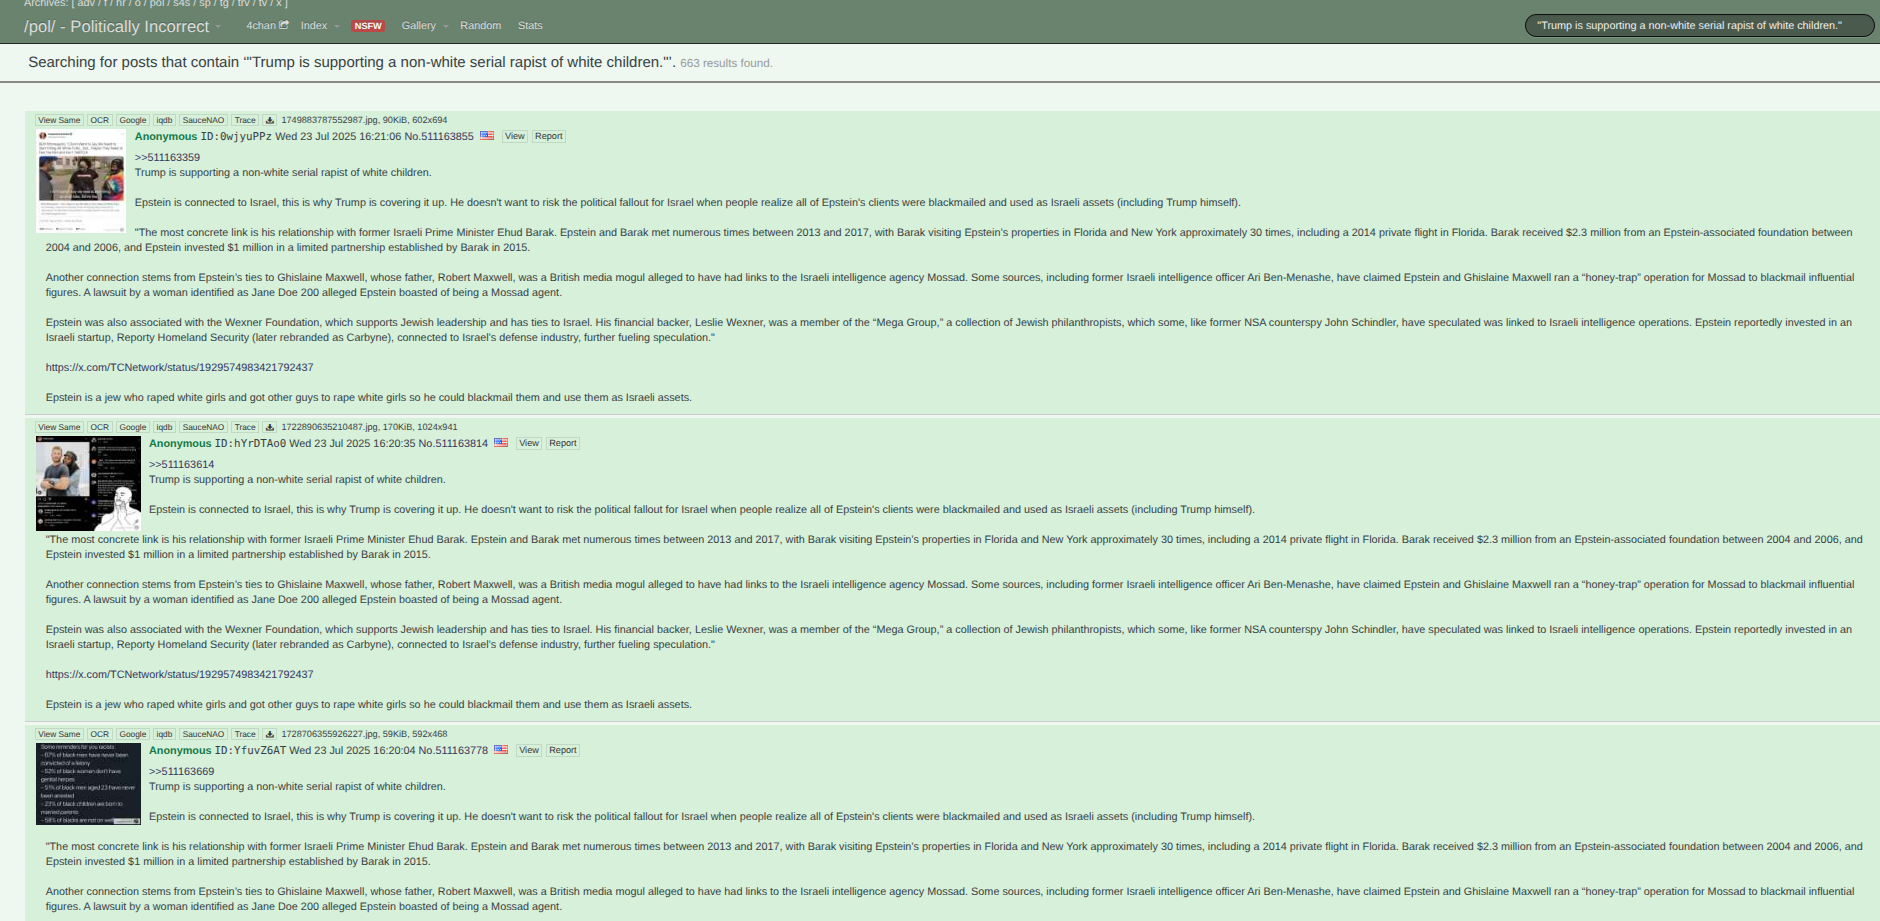The width and height of the screenshot is (1880, 921).
Task: Go to the Random page
Action: [x=480, y=25]
